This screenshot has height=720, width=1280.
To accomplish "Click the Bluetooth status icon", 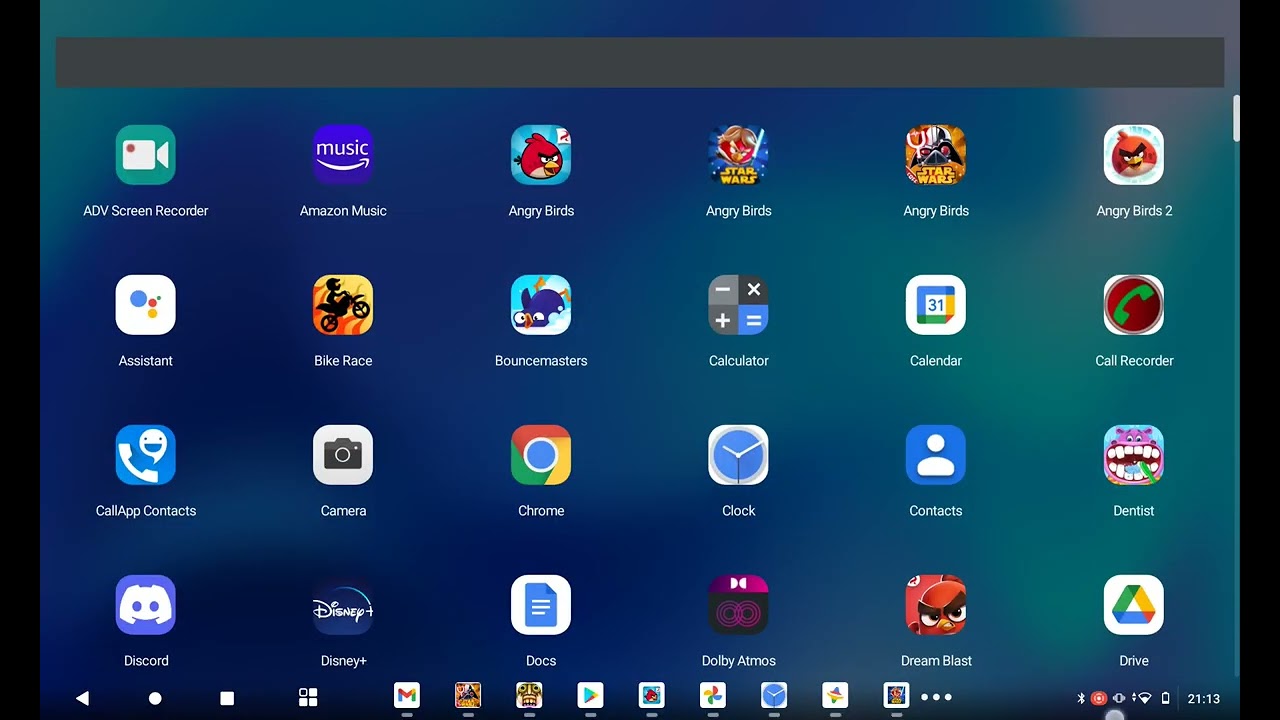I will tap(1081, 698).
